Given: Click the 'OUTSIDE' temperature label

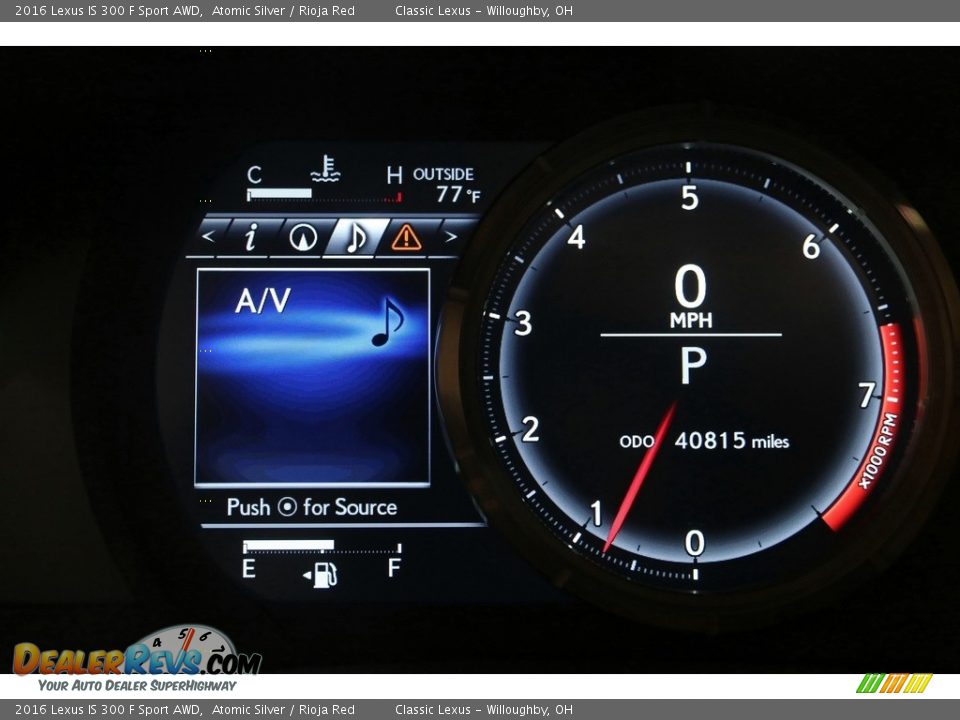Looking at the screenshot, I should coord(443,174).
